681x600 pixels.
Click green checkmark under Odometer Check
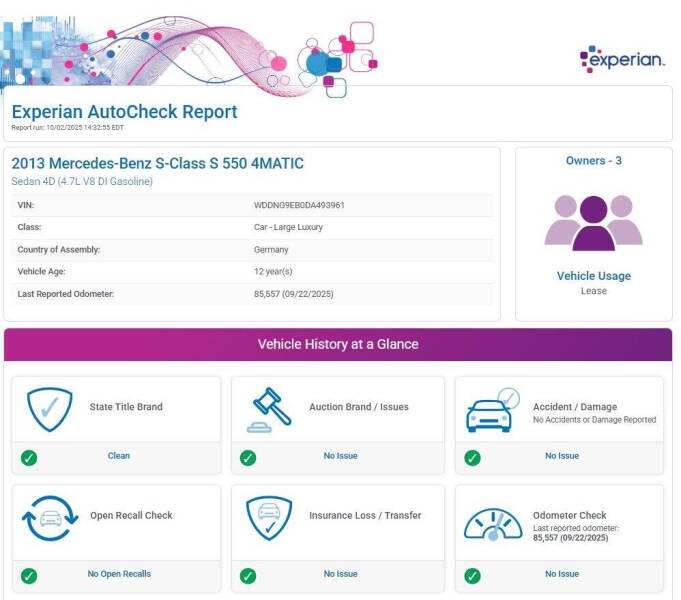[473, 575]
